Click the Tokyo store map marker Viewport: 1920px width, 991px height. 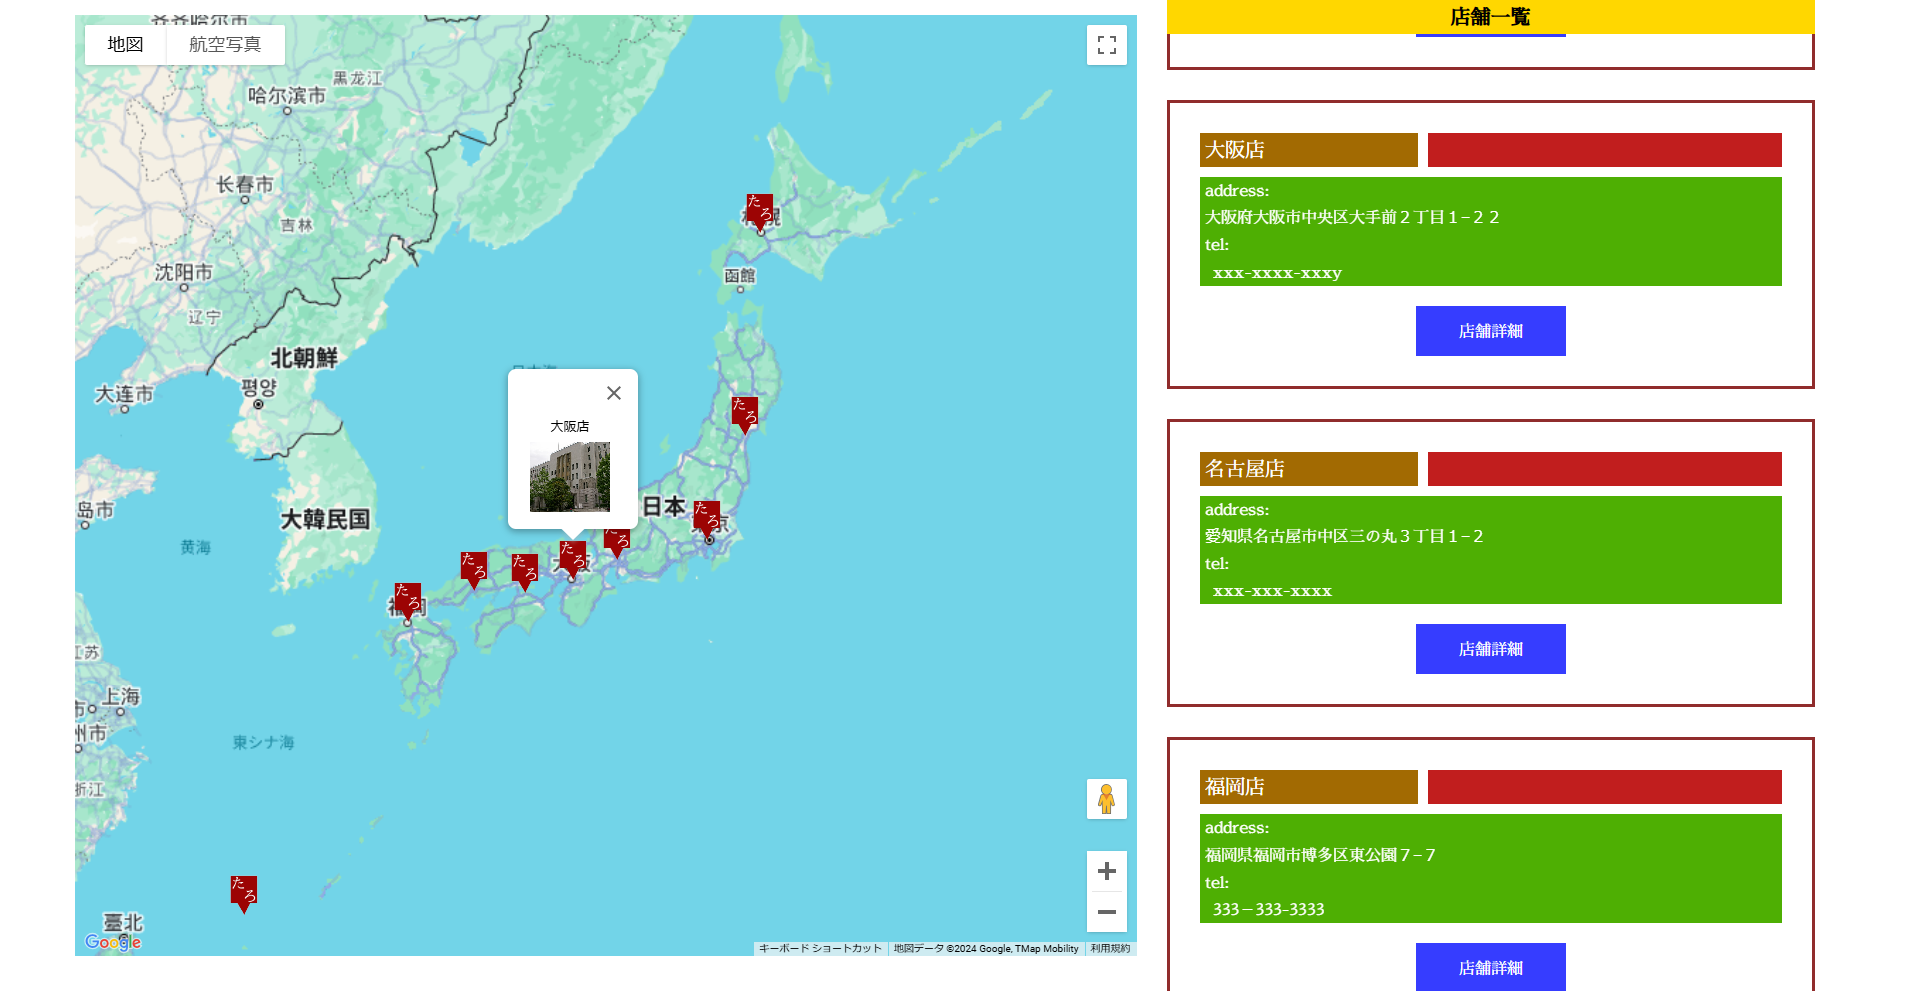click(x=706, y=517)
